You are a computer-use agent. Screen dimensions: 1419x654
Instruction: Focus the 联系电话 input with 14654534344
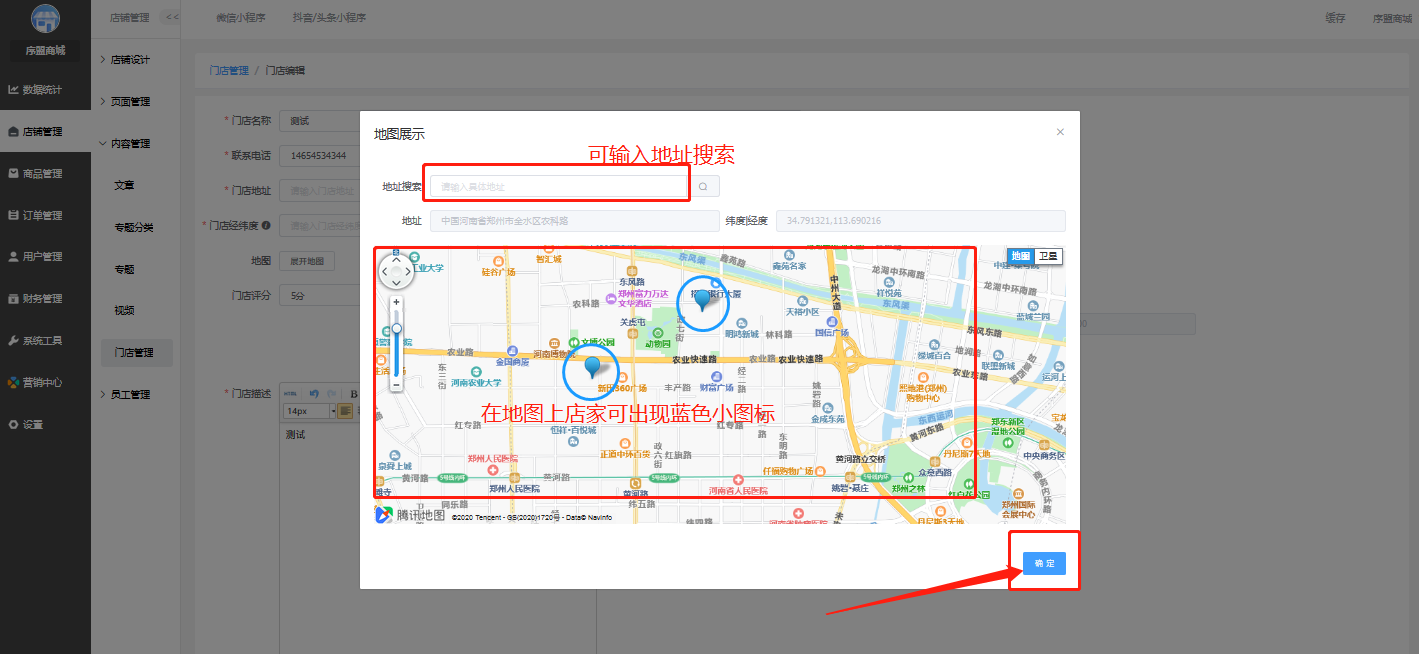(x=319, y=156)
